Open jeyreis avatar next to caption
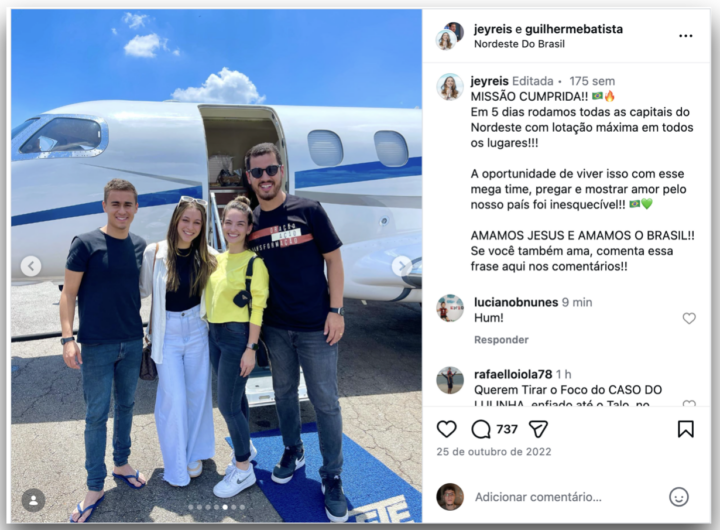 (x=450, y=86)
